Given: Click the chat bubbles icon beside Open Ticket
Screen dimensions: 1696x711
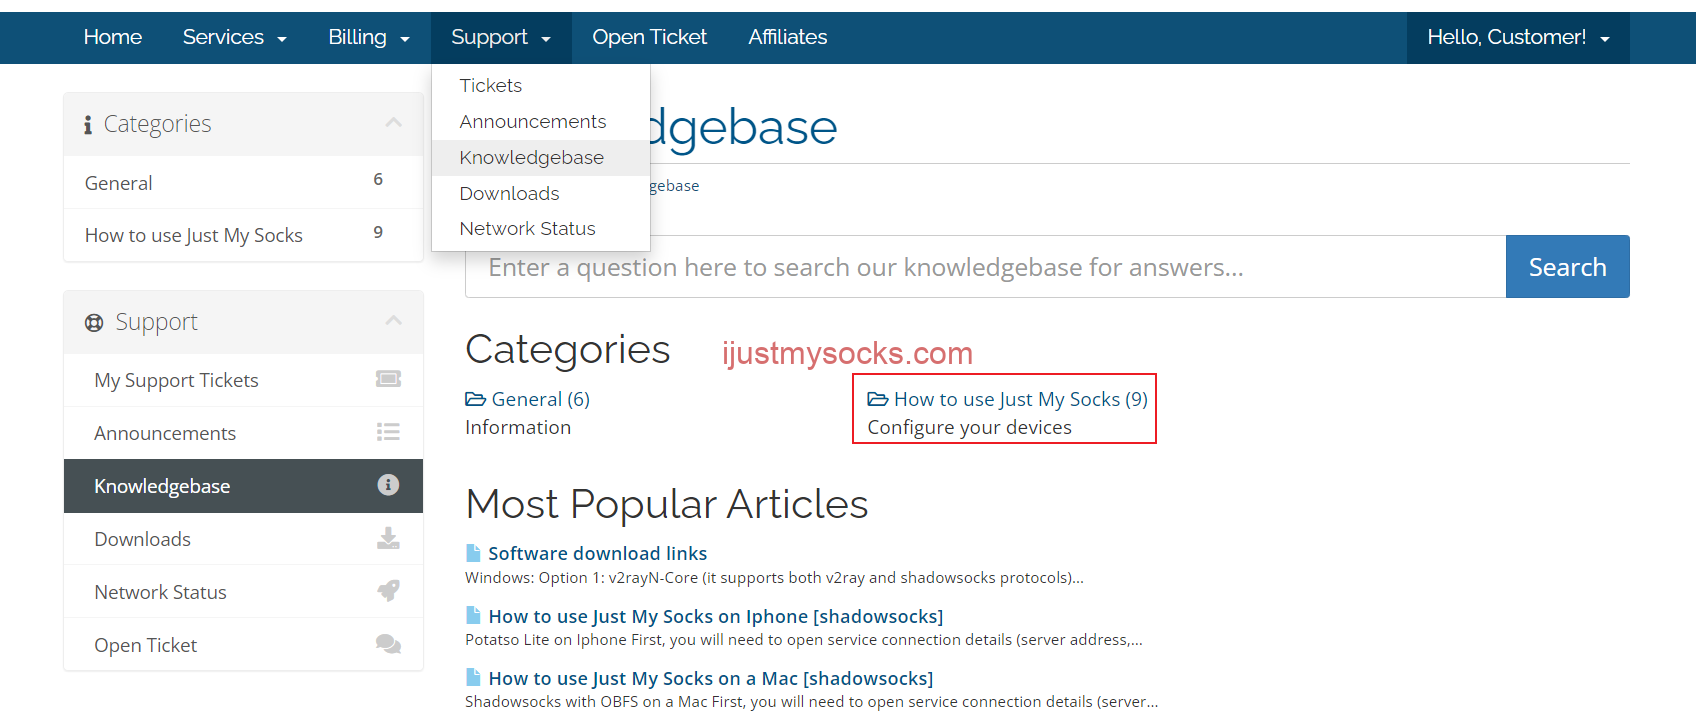Looking at the screenshot, I should (x=388, y=644).
